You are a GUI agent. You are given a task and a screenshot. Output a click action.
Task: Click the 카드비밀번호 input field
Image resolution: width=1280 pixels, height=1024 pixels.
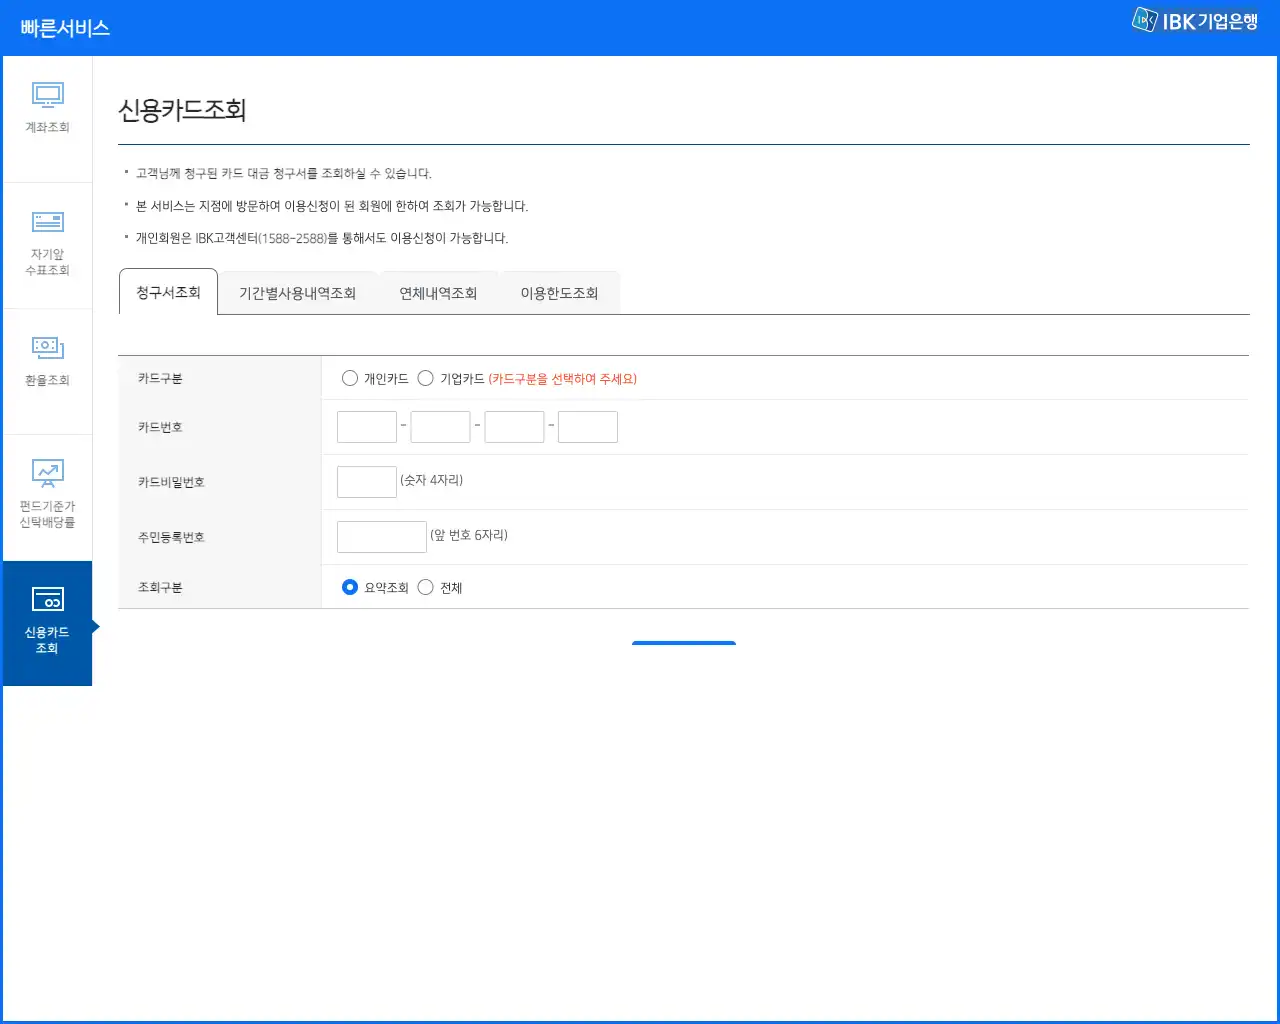tap(367, 482)
